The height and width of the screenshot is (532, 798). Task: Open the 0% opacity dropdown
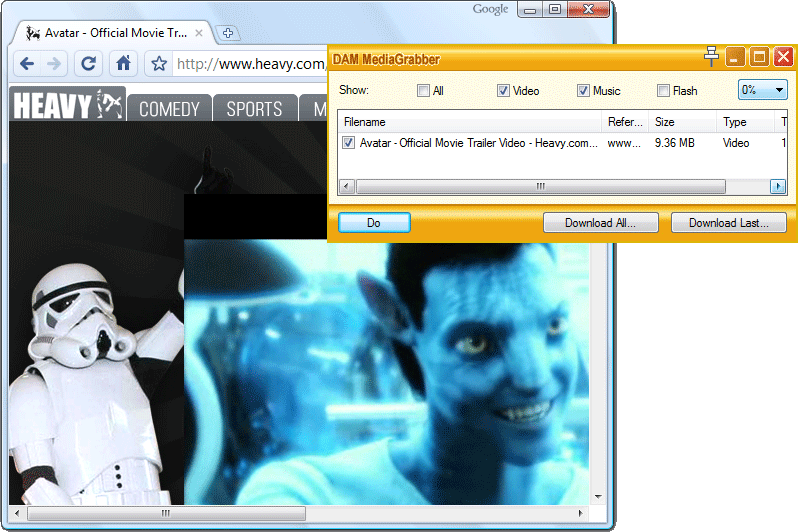762,90
